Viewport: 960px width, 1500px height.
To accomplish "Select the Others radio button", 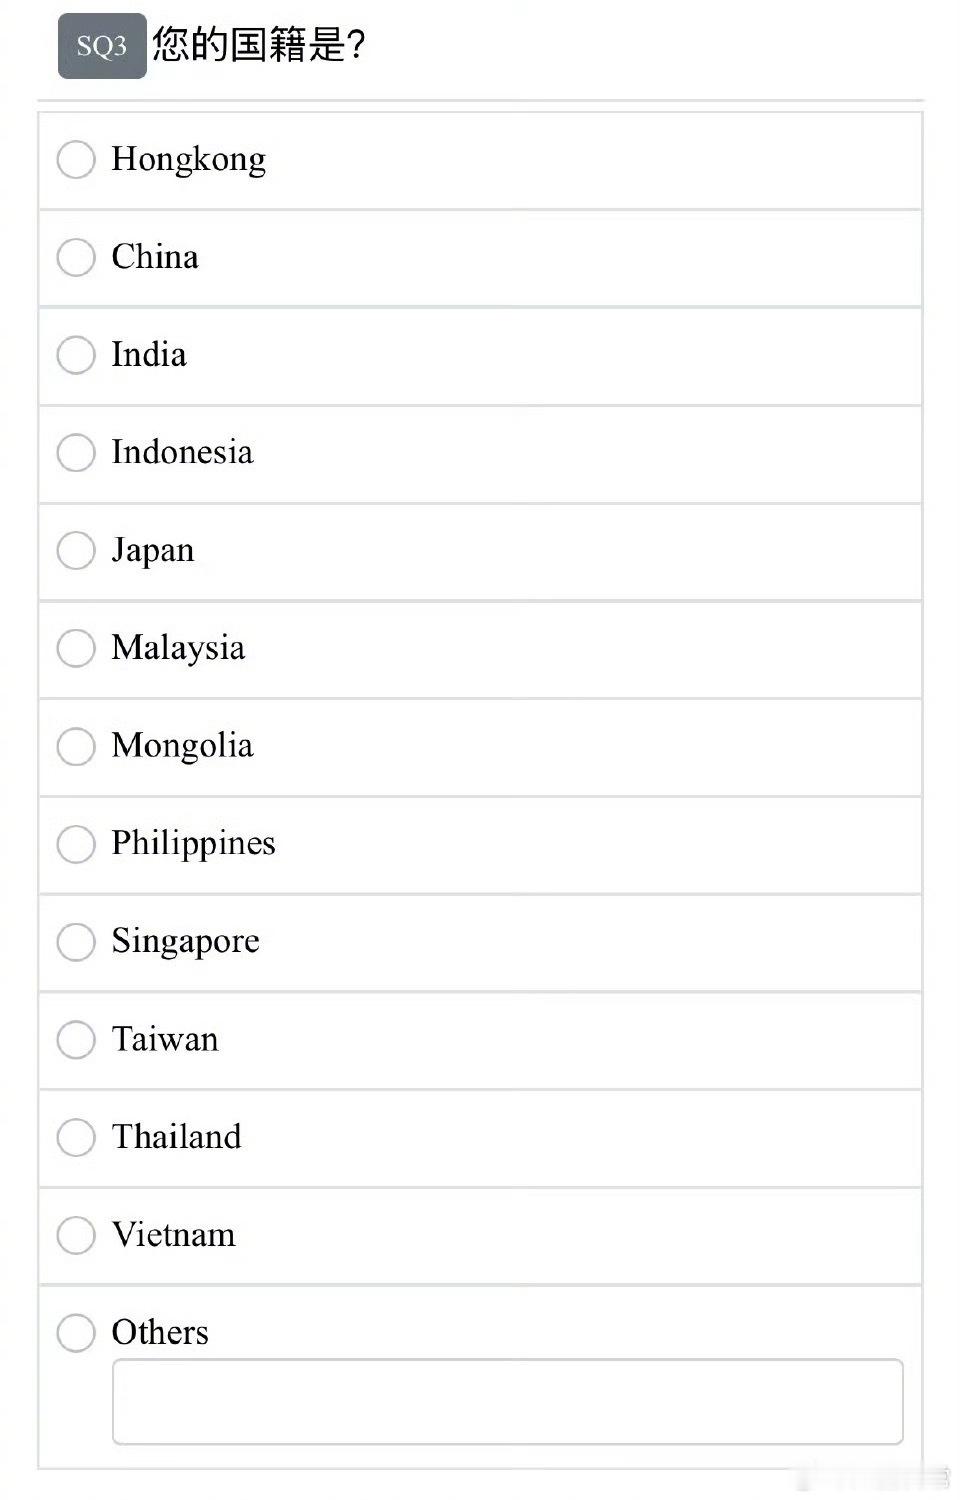I will (x=76, y=1332).
